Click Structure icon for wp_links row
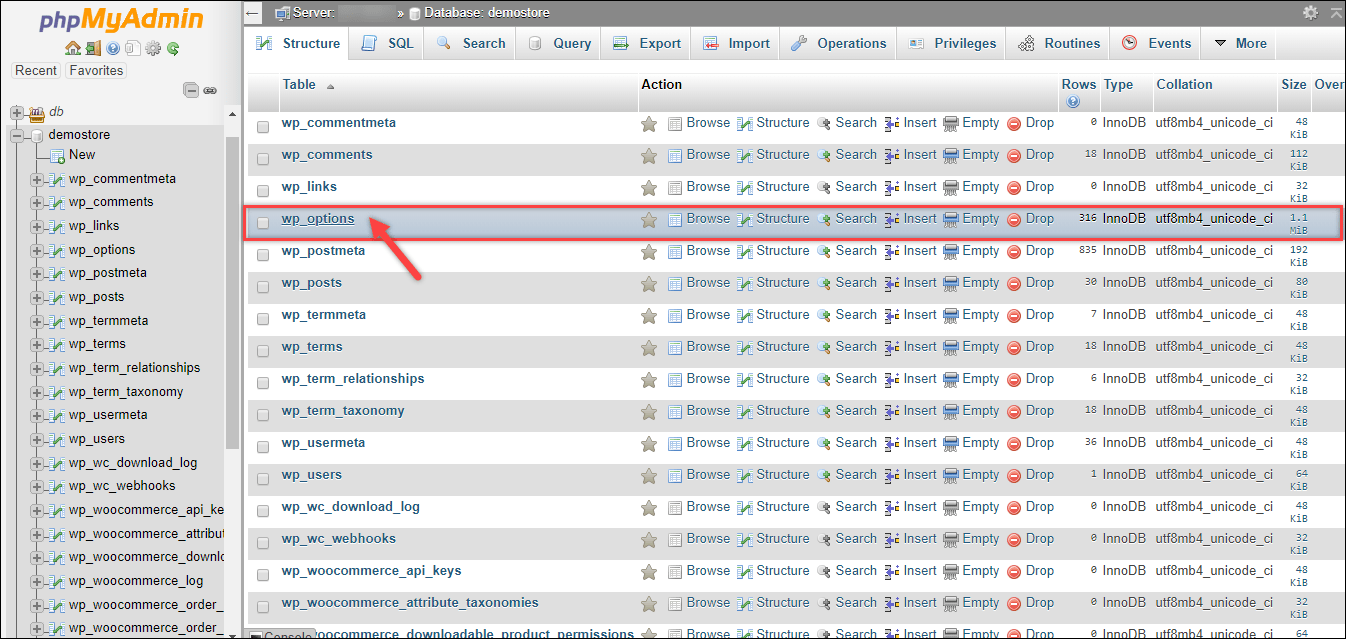Viewport: 1346px width, 639px height. click(x=745, y=187)
